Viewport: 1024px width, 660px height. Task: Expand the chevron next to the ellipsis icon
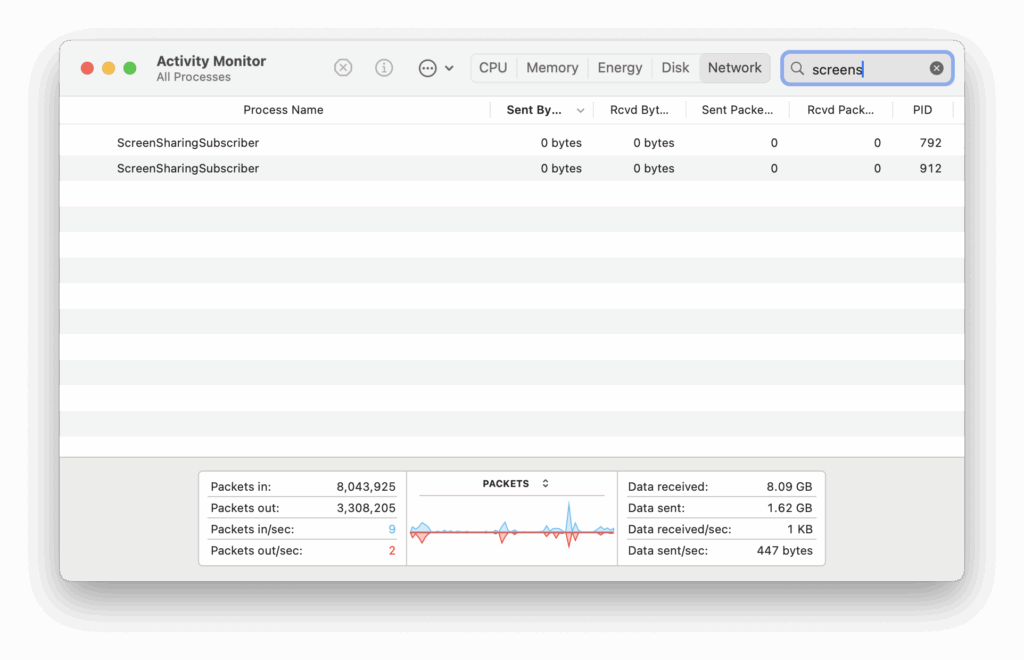coord(449,68)
